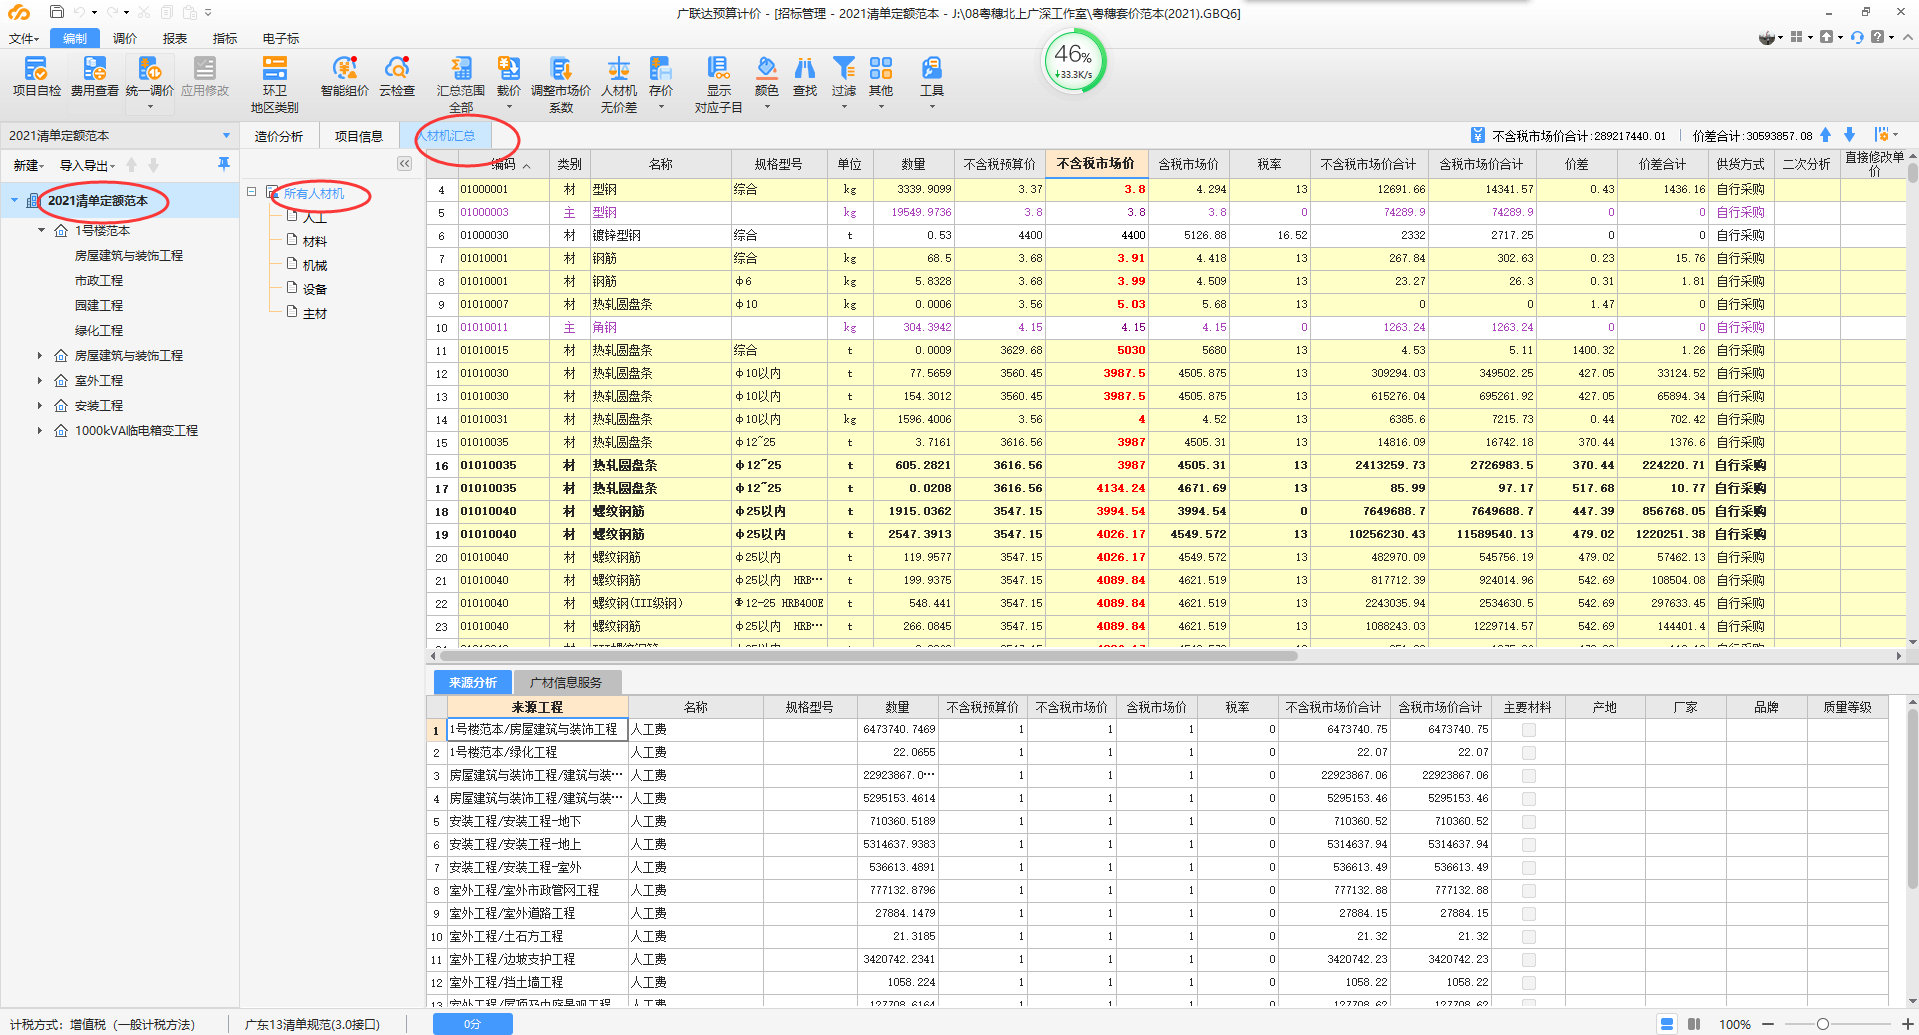Toggle 主要材料 checkbox for 室外市政管网工程 row
Image resolution: width=1919 pixels, height=1035 pixels.
point(1528,891)
